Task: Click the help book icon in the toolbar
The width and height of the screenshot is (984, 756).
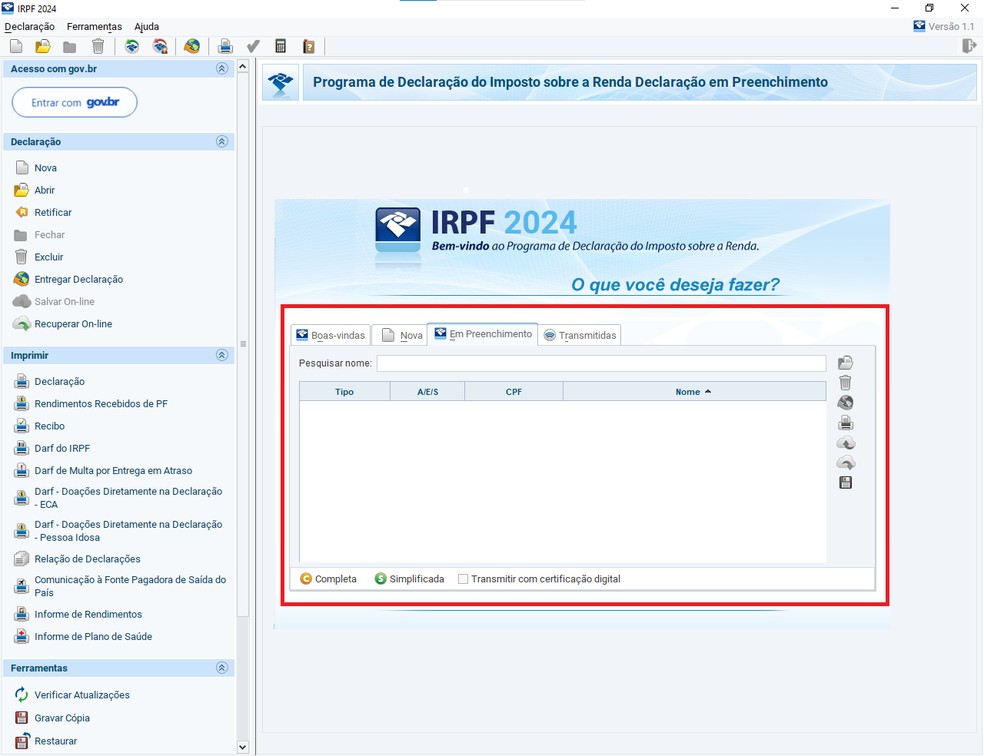Action: (x=309, y=46)
